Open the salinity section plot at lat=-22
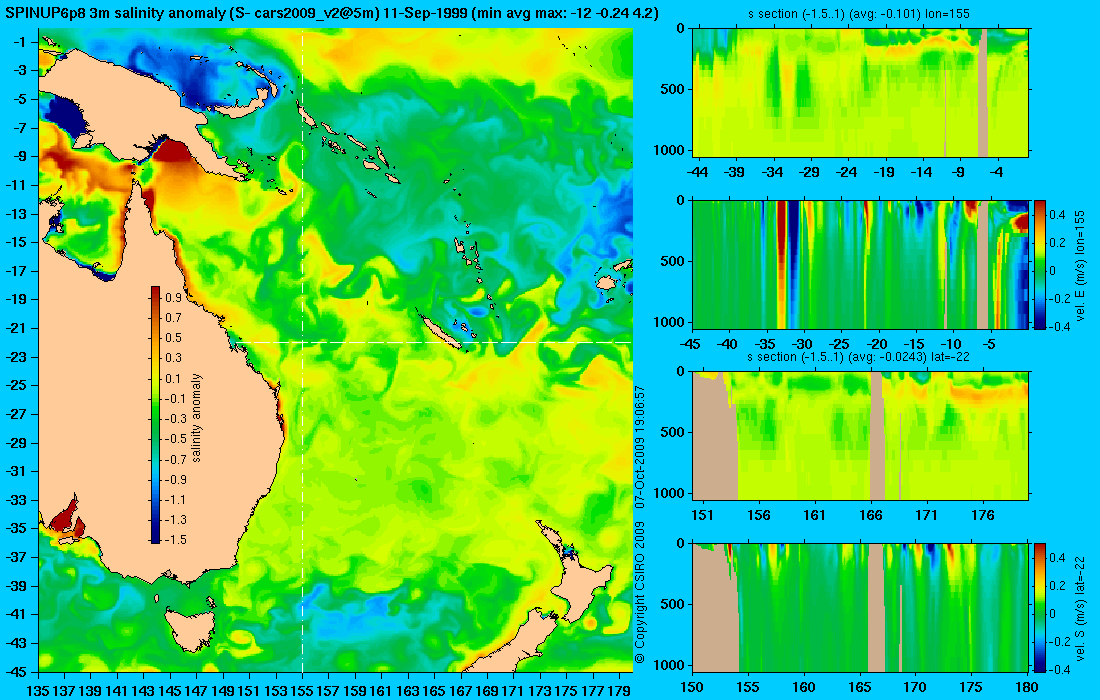The height and width of the screenshot is (700, 1100). click(860, 435)
